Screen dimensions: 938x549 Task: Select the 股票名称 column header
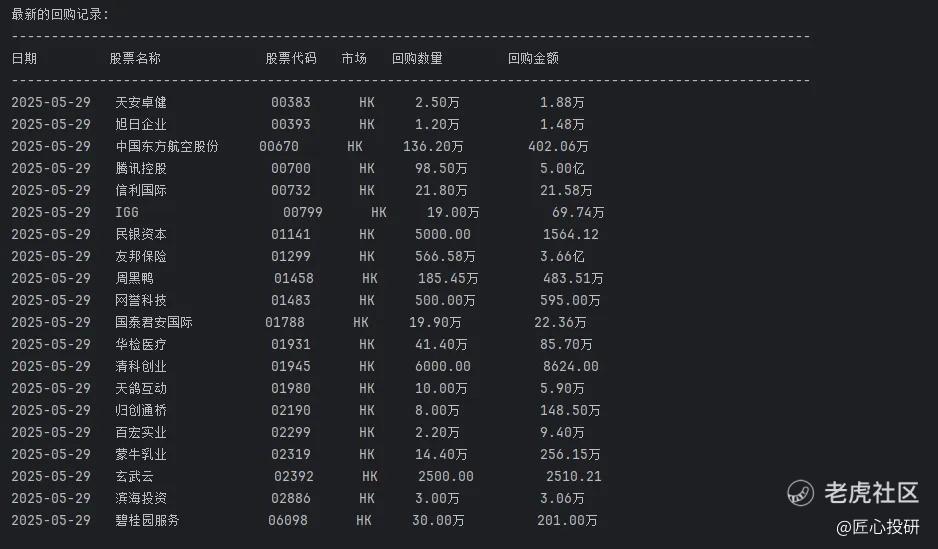(135, 58)
